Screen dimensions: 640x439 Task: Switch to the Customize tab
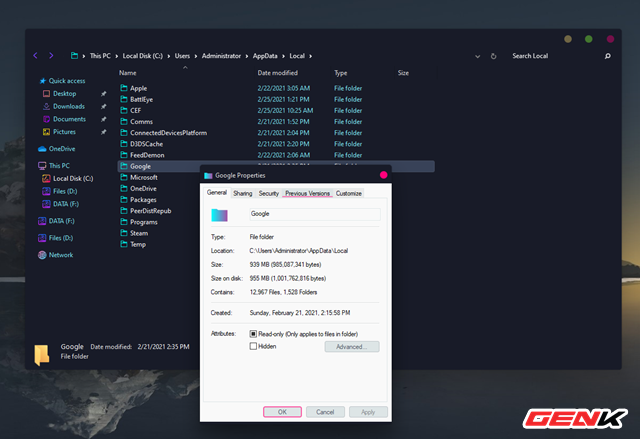[349, 193]
